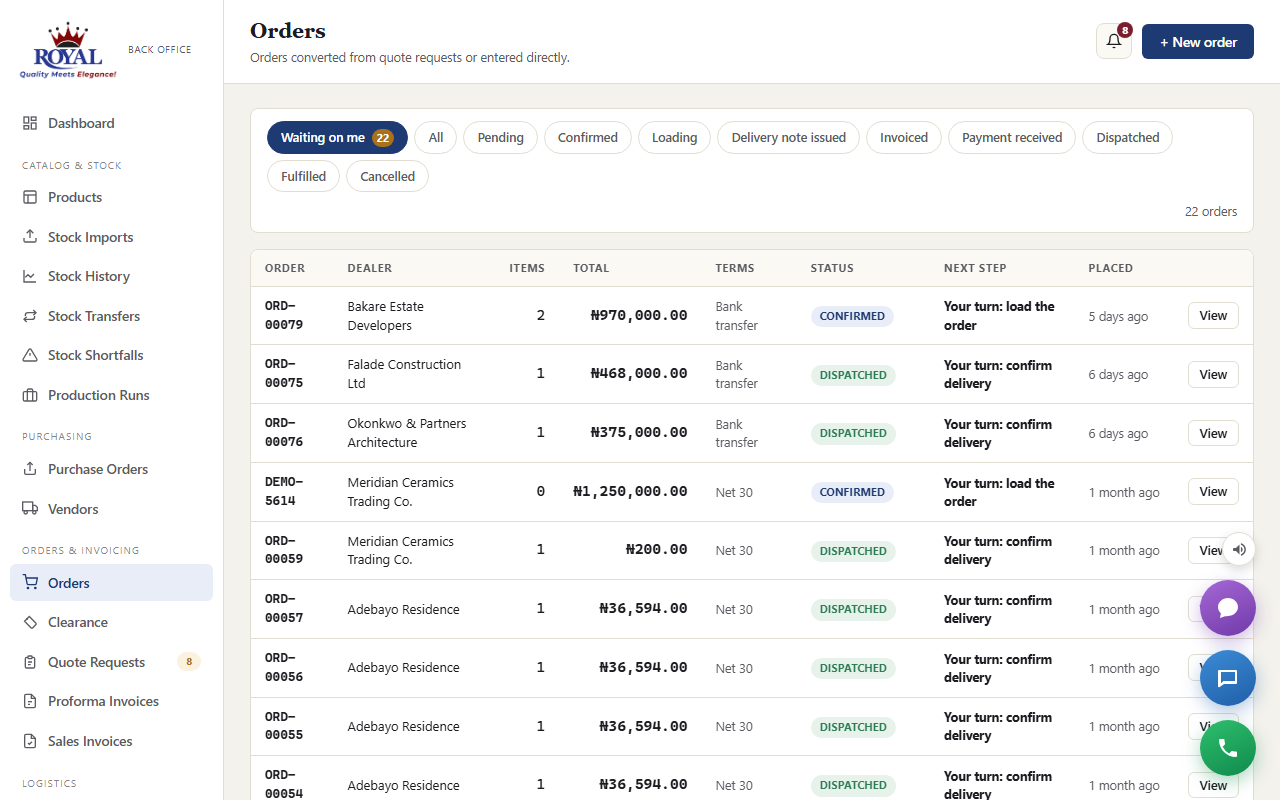
Task: Click the Sales Invoices document icon
Action: pyautogui.click(x=30, y=741)
